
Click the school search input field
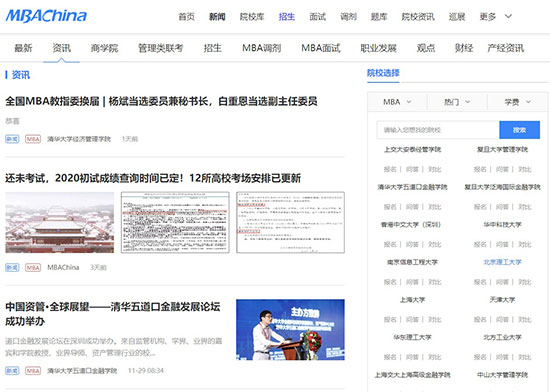(x=438, y=130)
